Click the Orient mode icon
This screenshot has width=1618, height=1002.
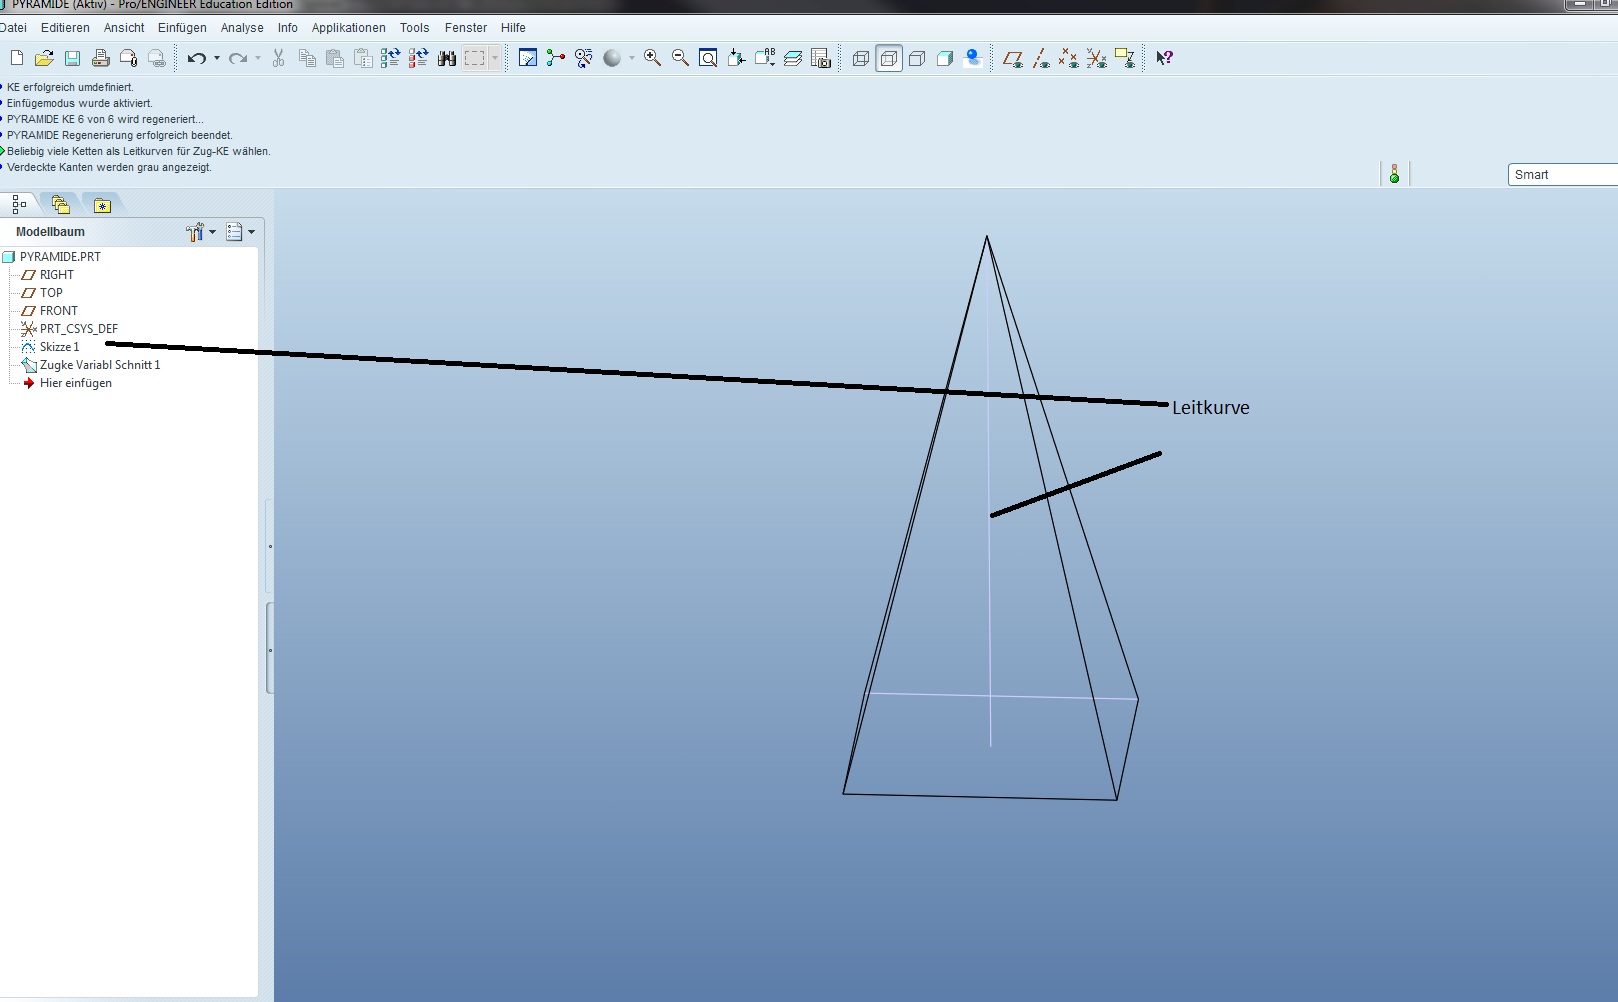pyautogui.click(x=584, y=58)
